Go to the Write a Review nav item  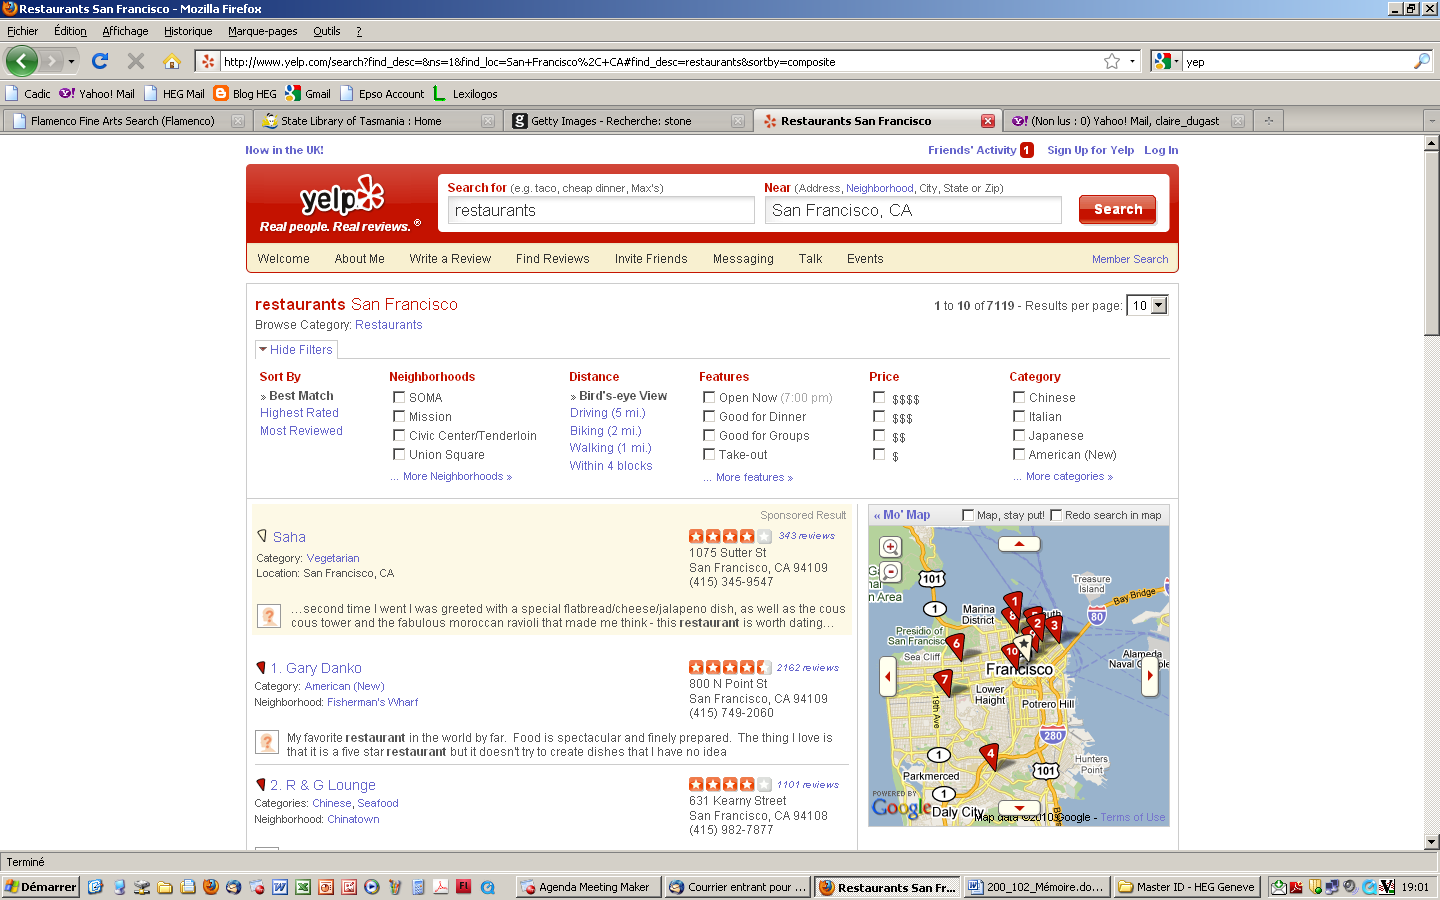coord(450,258)
